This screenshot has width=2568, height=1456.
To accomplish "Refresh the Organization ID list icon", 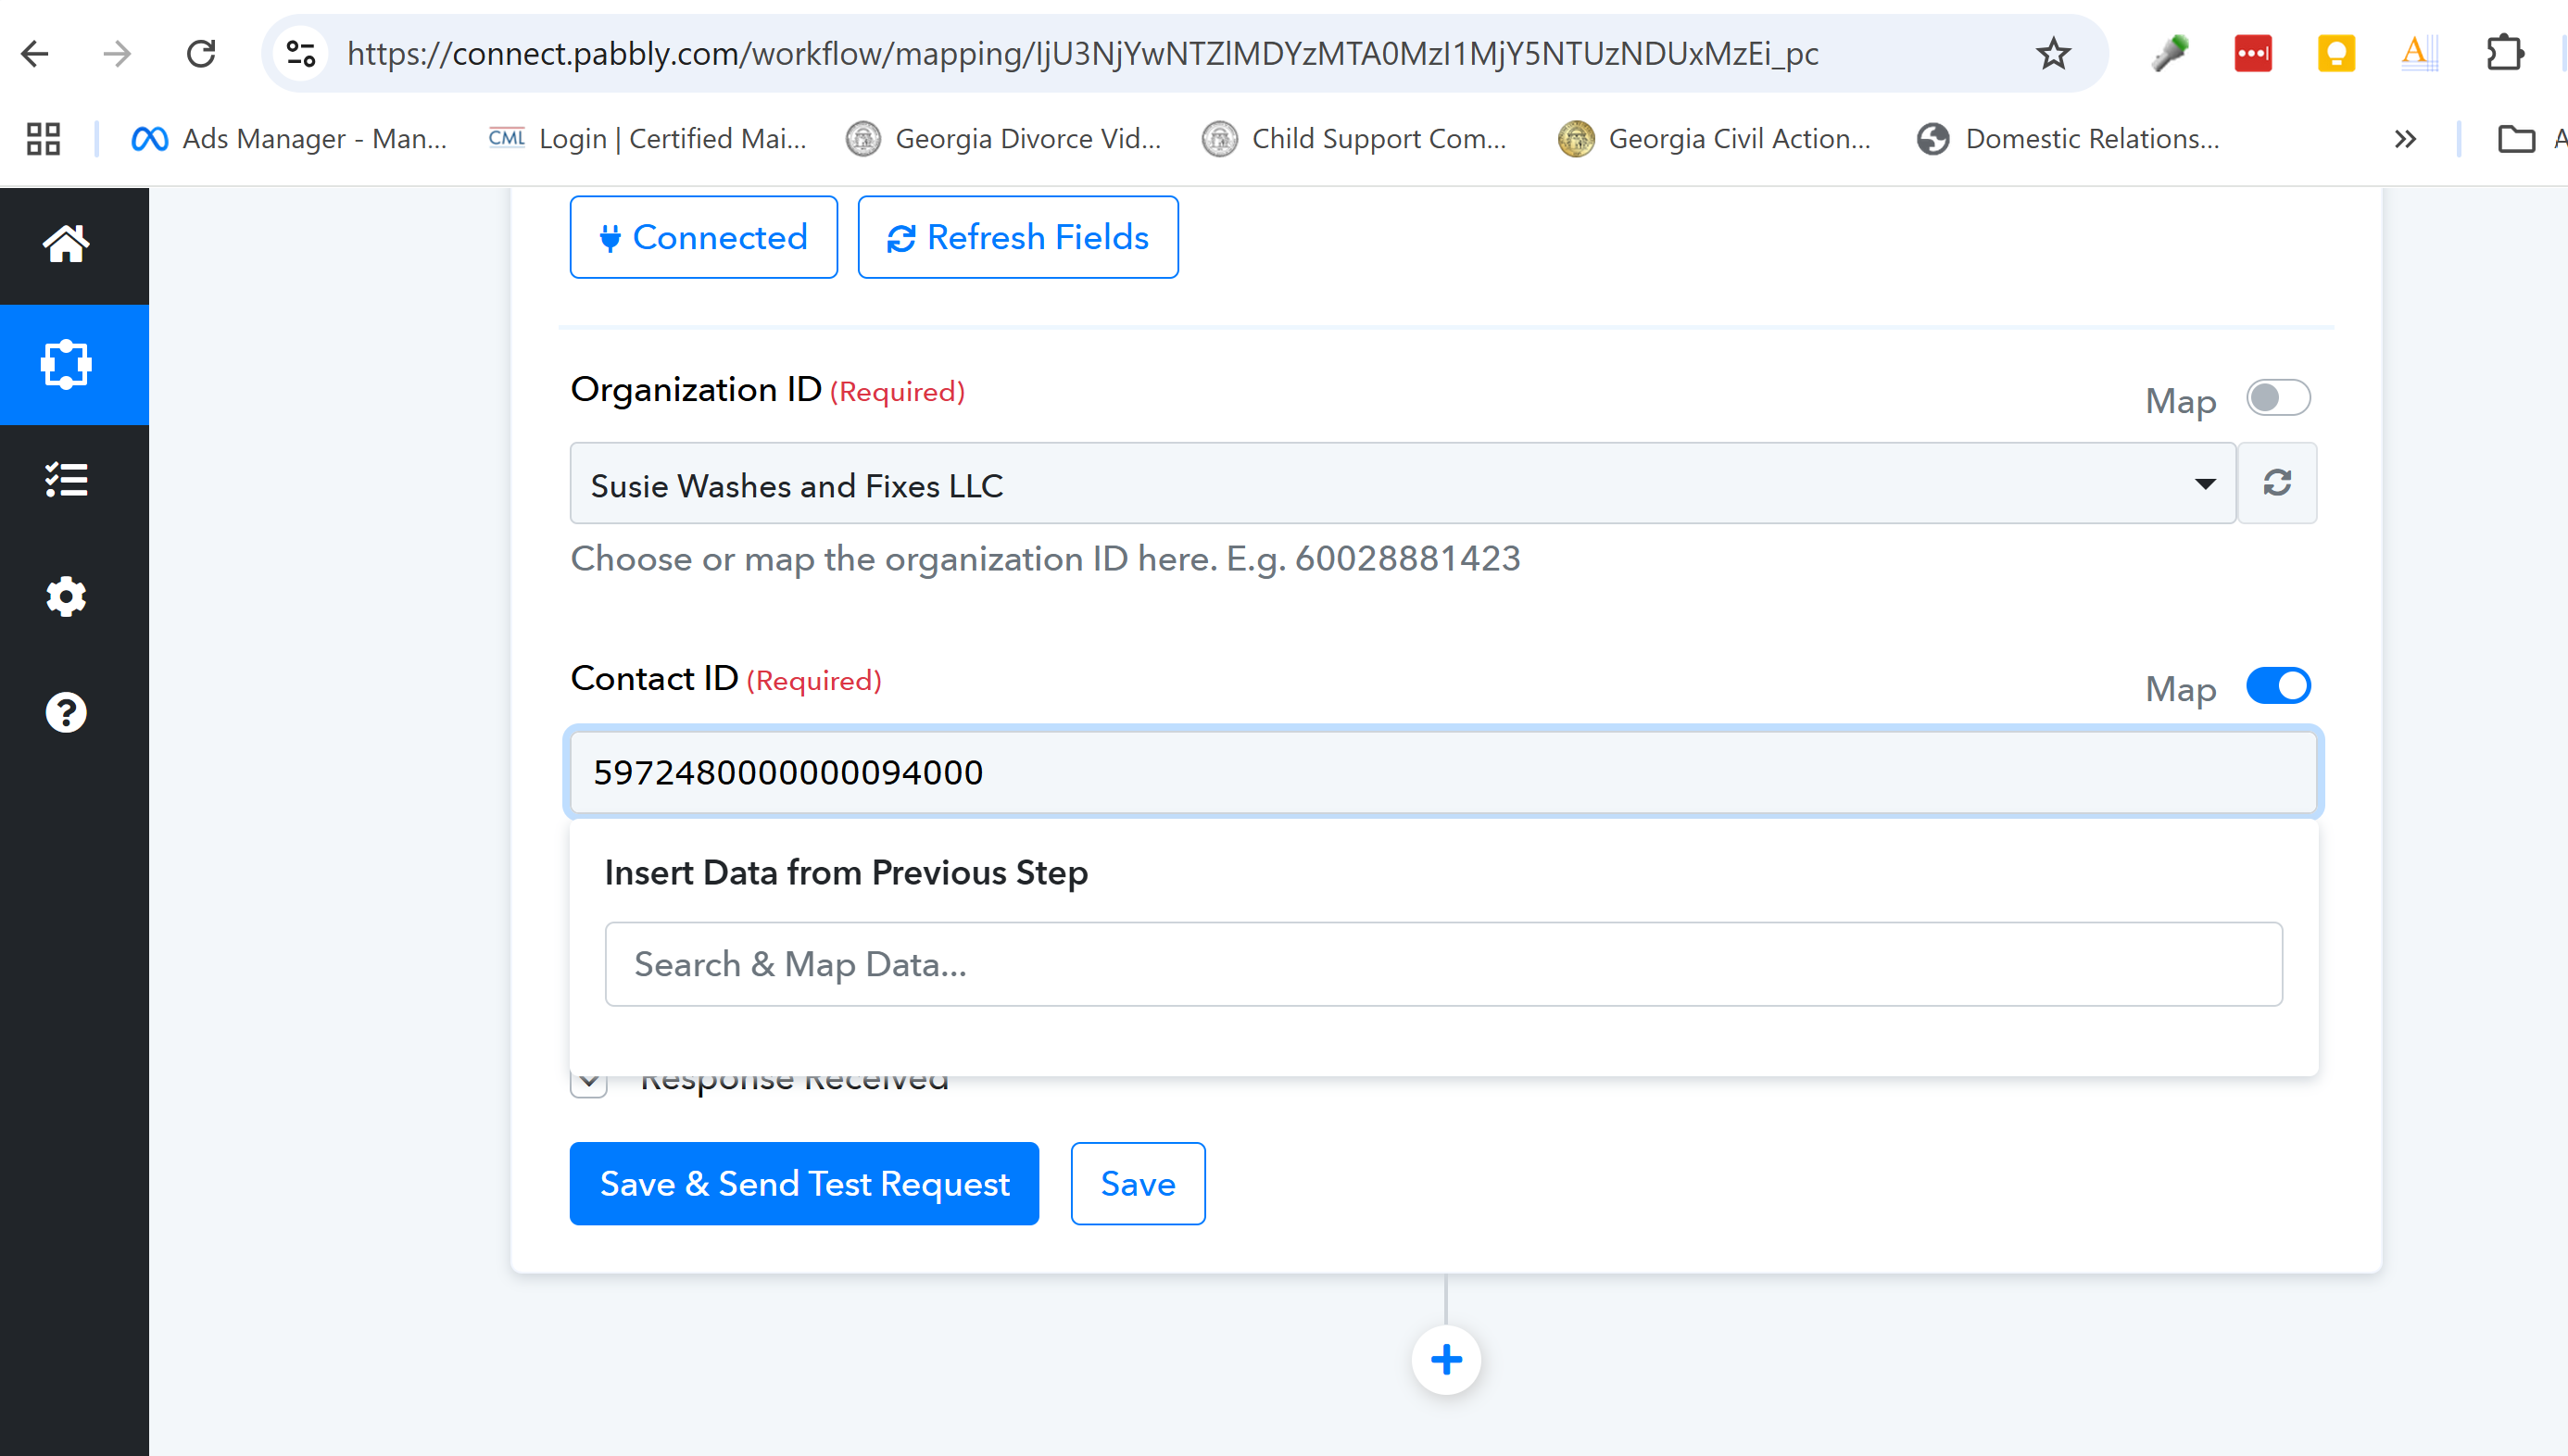I will [2277, 483].
